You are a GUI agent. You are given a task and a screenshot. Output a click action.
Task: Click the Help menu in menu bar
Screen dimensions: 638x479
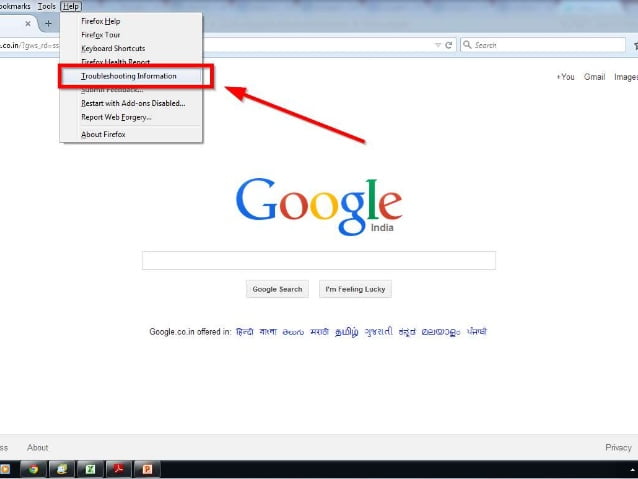[x=71, y=6]
